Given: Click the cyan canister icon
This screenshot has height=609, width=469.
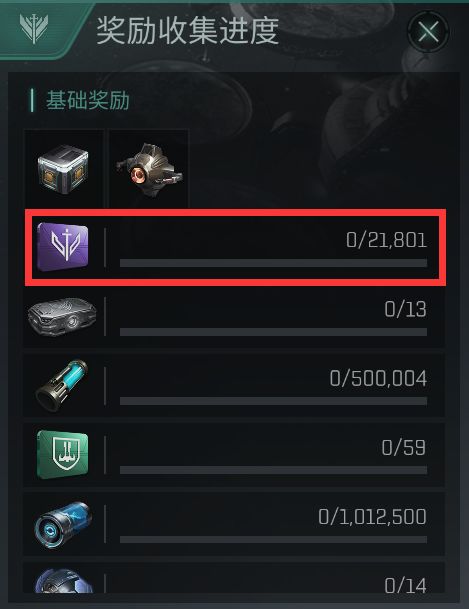Looking at the screenshot, I should pos(62,385).
